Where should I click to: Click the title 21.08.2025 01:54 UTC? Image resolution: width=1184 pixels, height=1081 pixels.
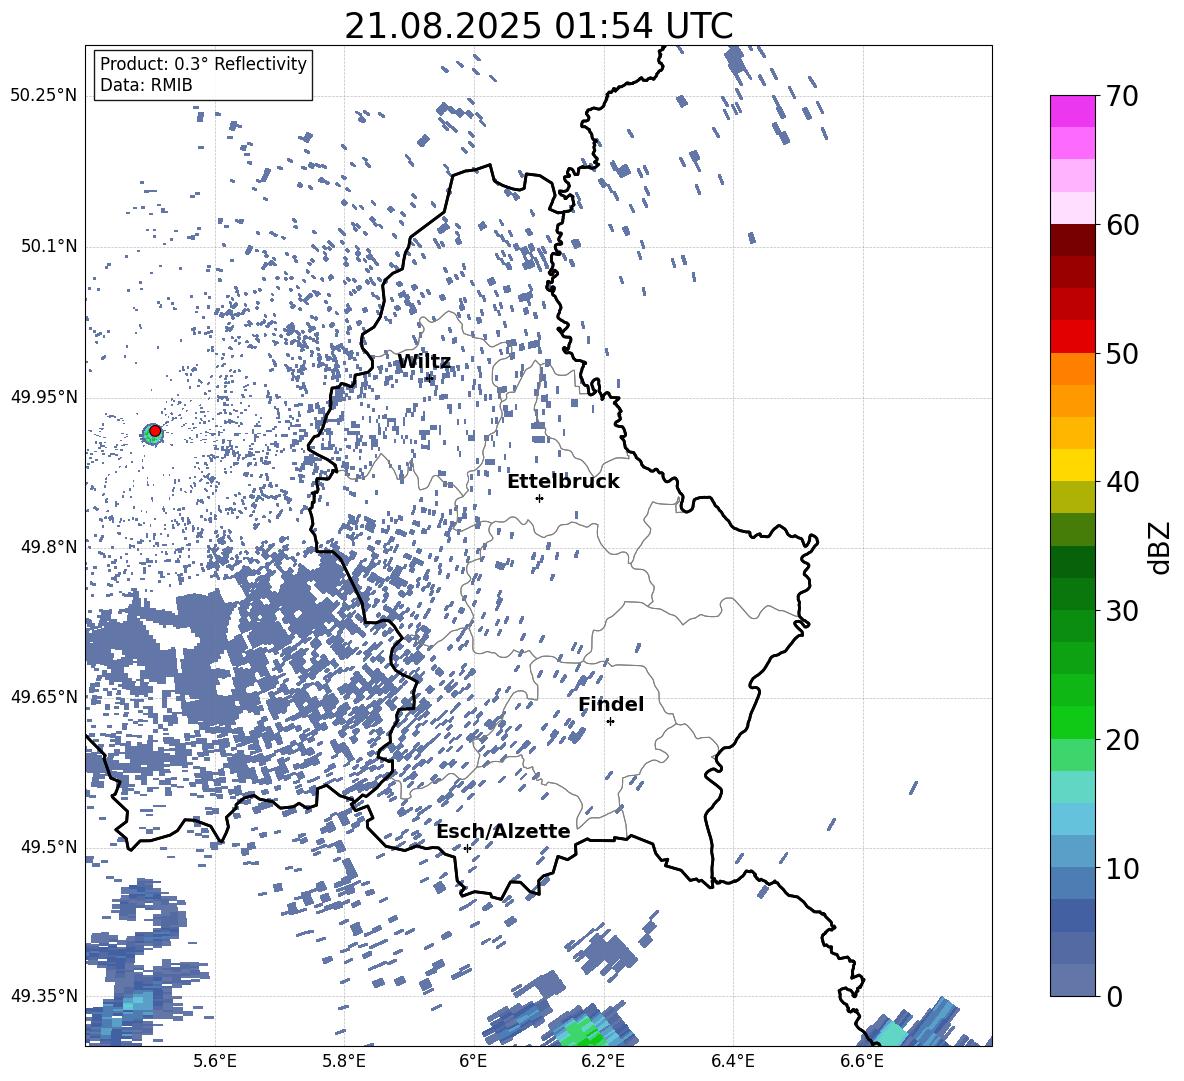click(538, 26)
